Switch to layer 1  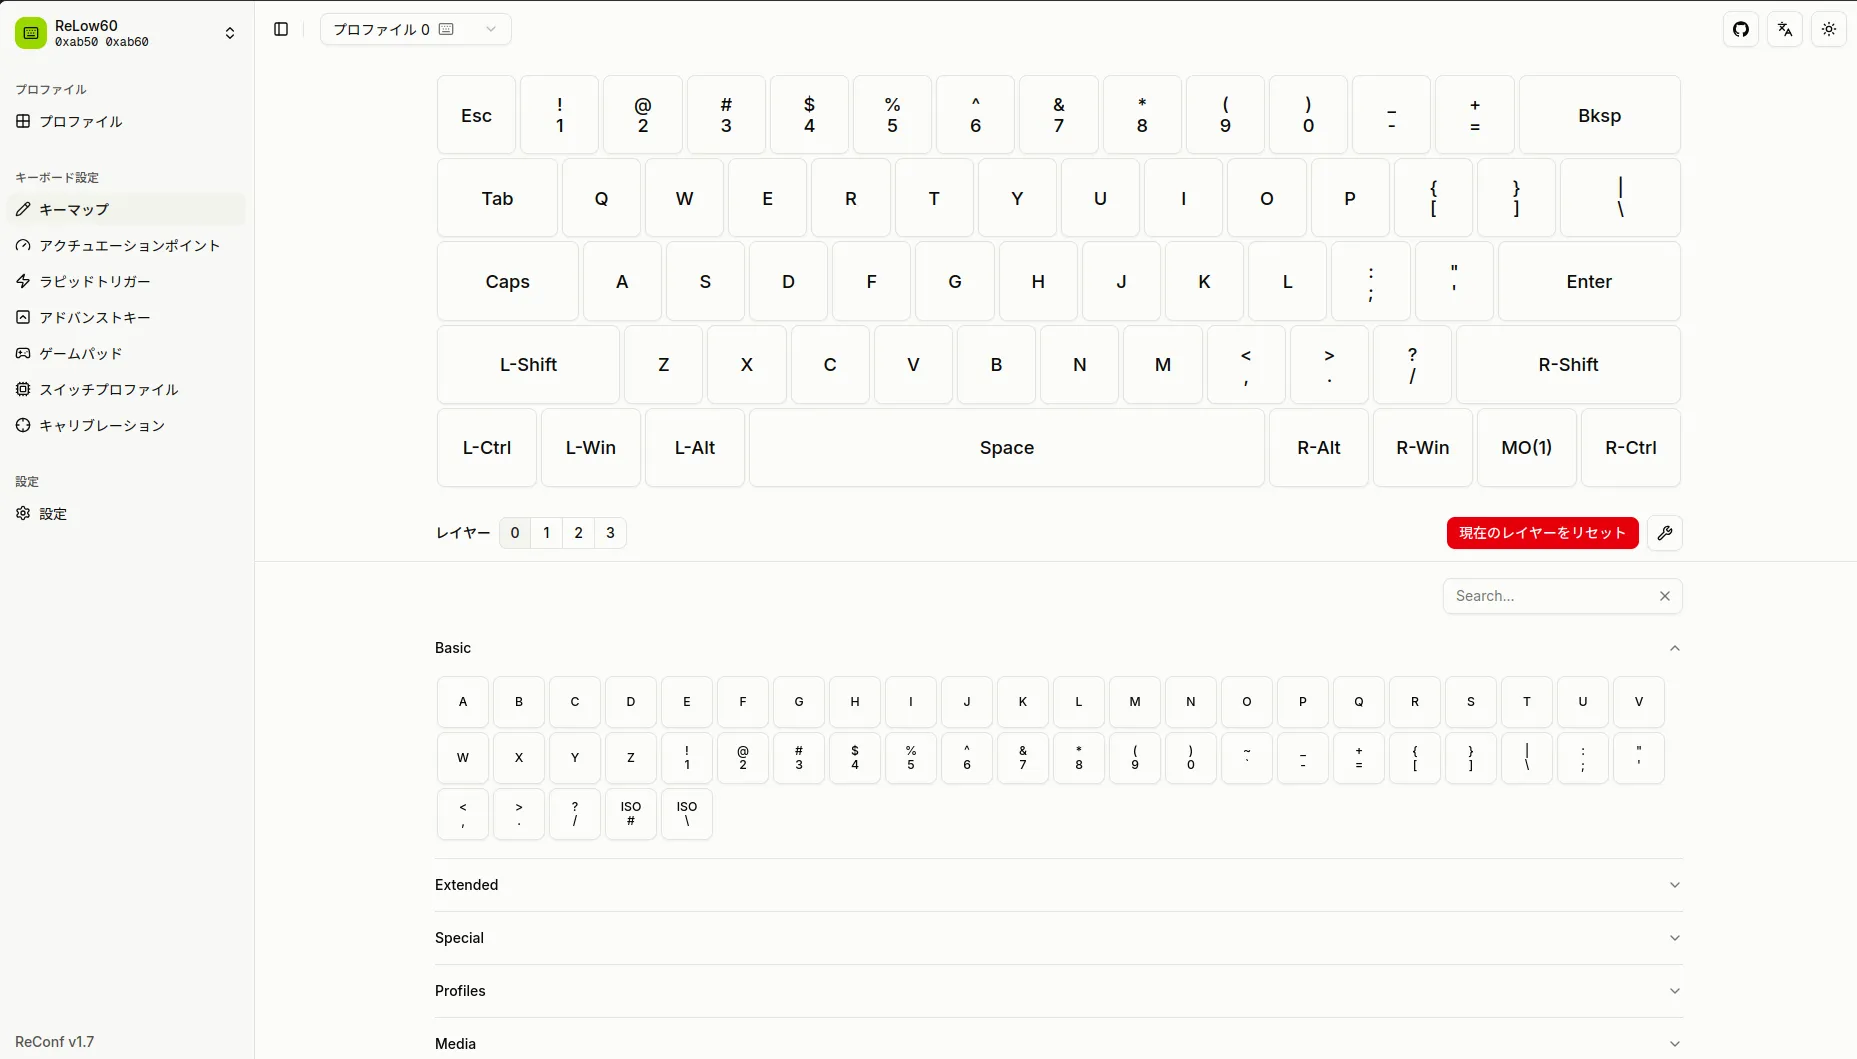click(x=547, y=533)
